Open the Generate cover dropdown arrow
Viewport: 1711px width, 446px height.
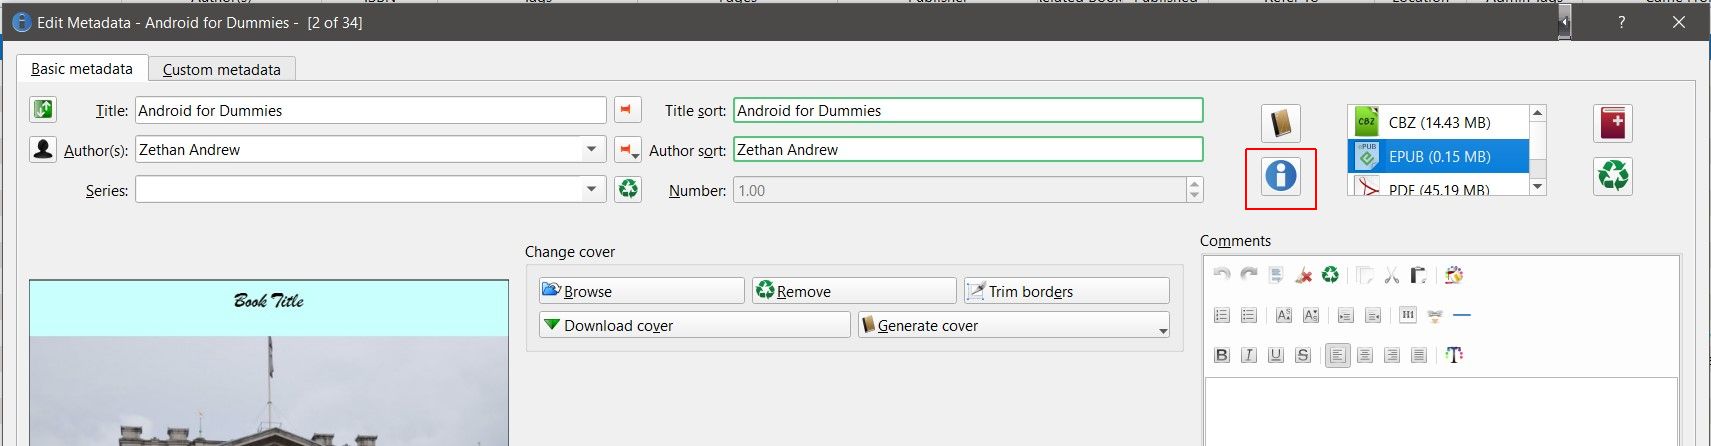coord(1162,329)
